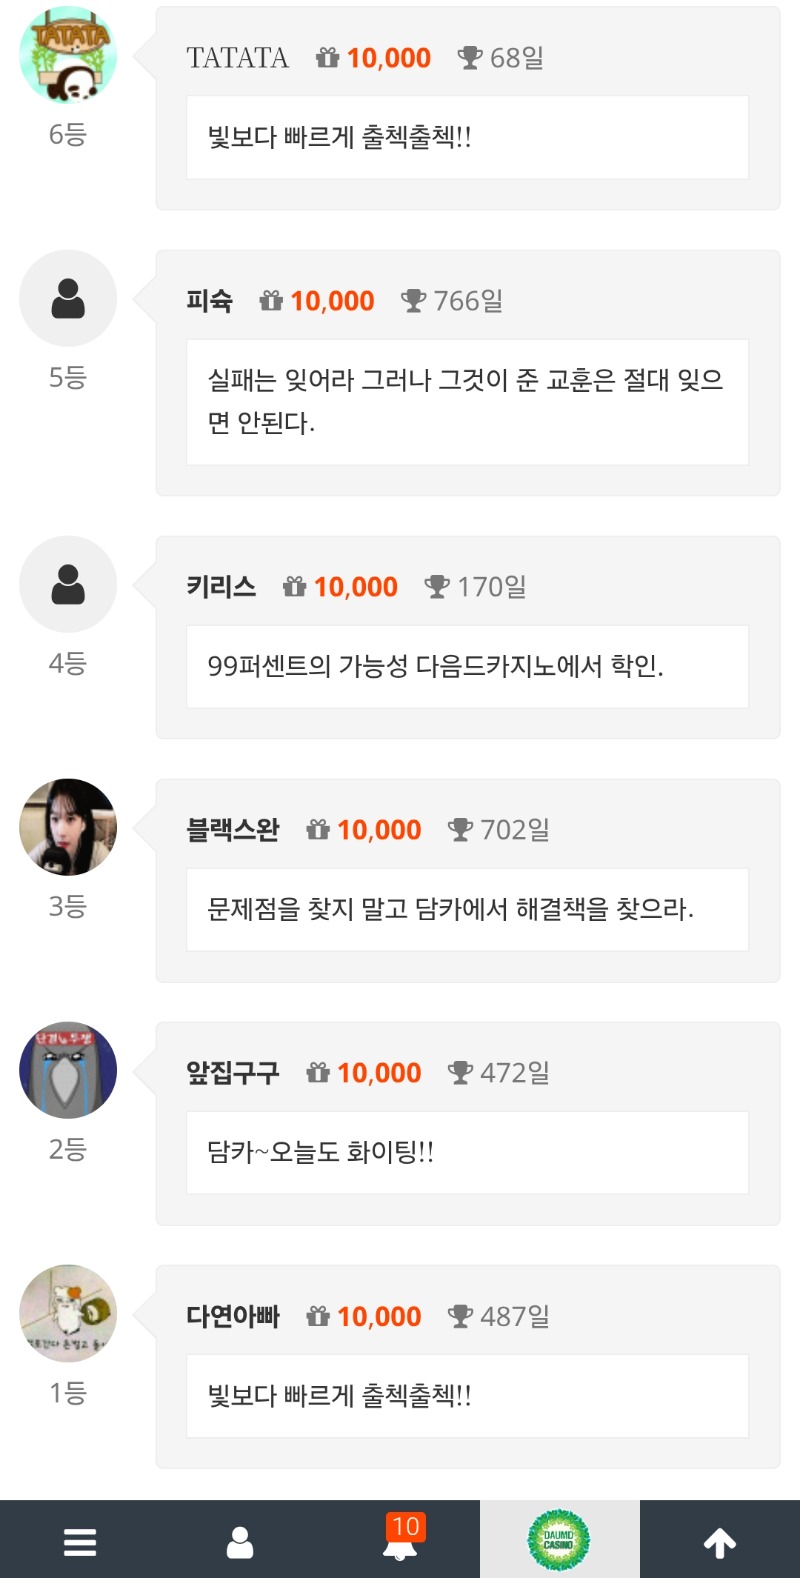The height and width of the screenshot is (1578, 800).
Task: Click the username TATATA
Action: (x=237, y=58)
